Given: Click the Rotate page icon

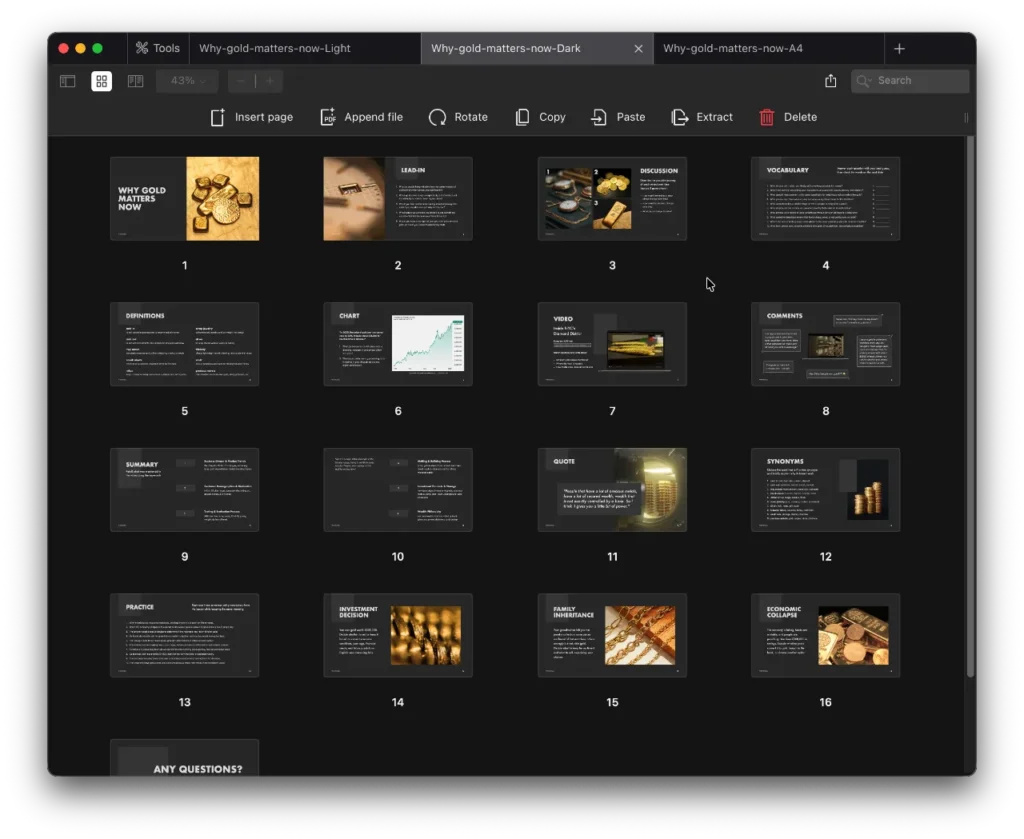Looking at the screenshot, I should [458, 117].
